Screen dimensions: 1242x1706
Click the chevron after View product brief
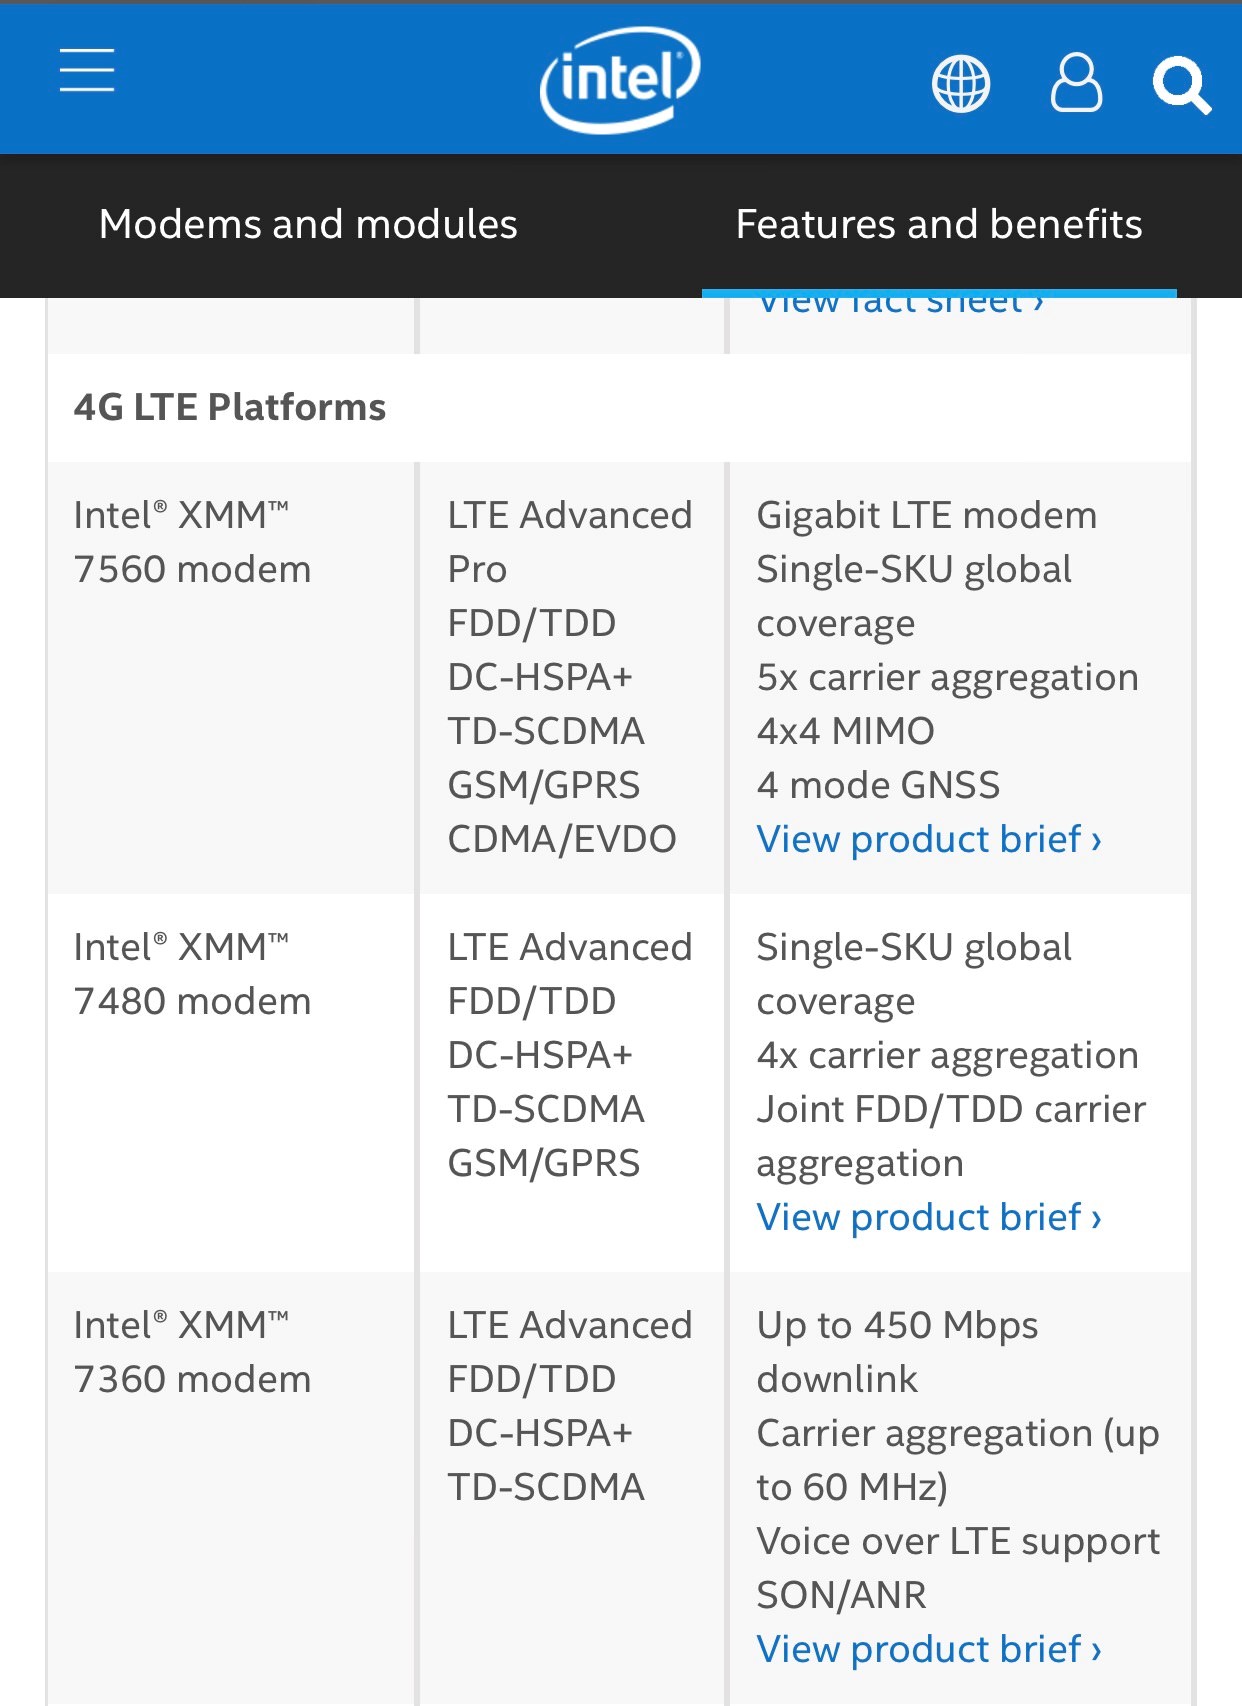pos(1095,841)
